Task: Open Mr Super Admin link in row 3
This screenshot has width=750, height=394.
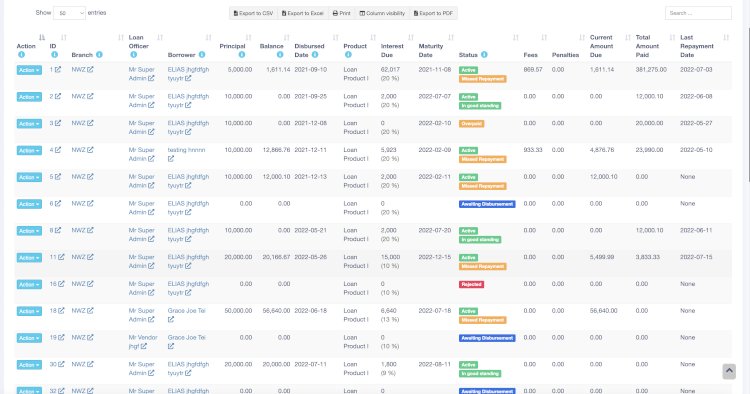Action: [142, 127]
